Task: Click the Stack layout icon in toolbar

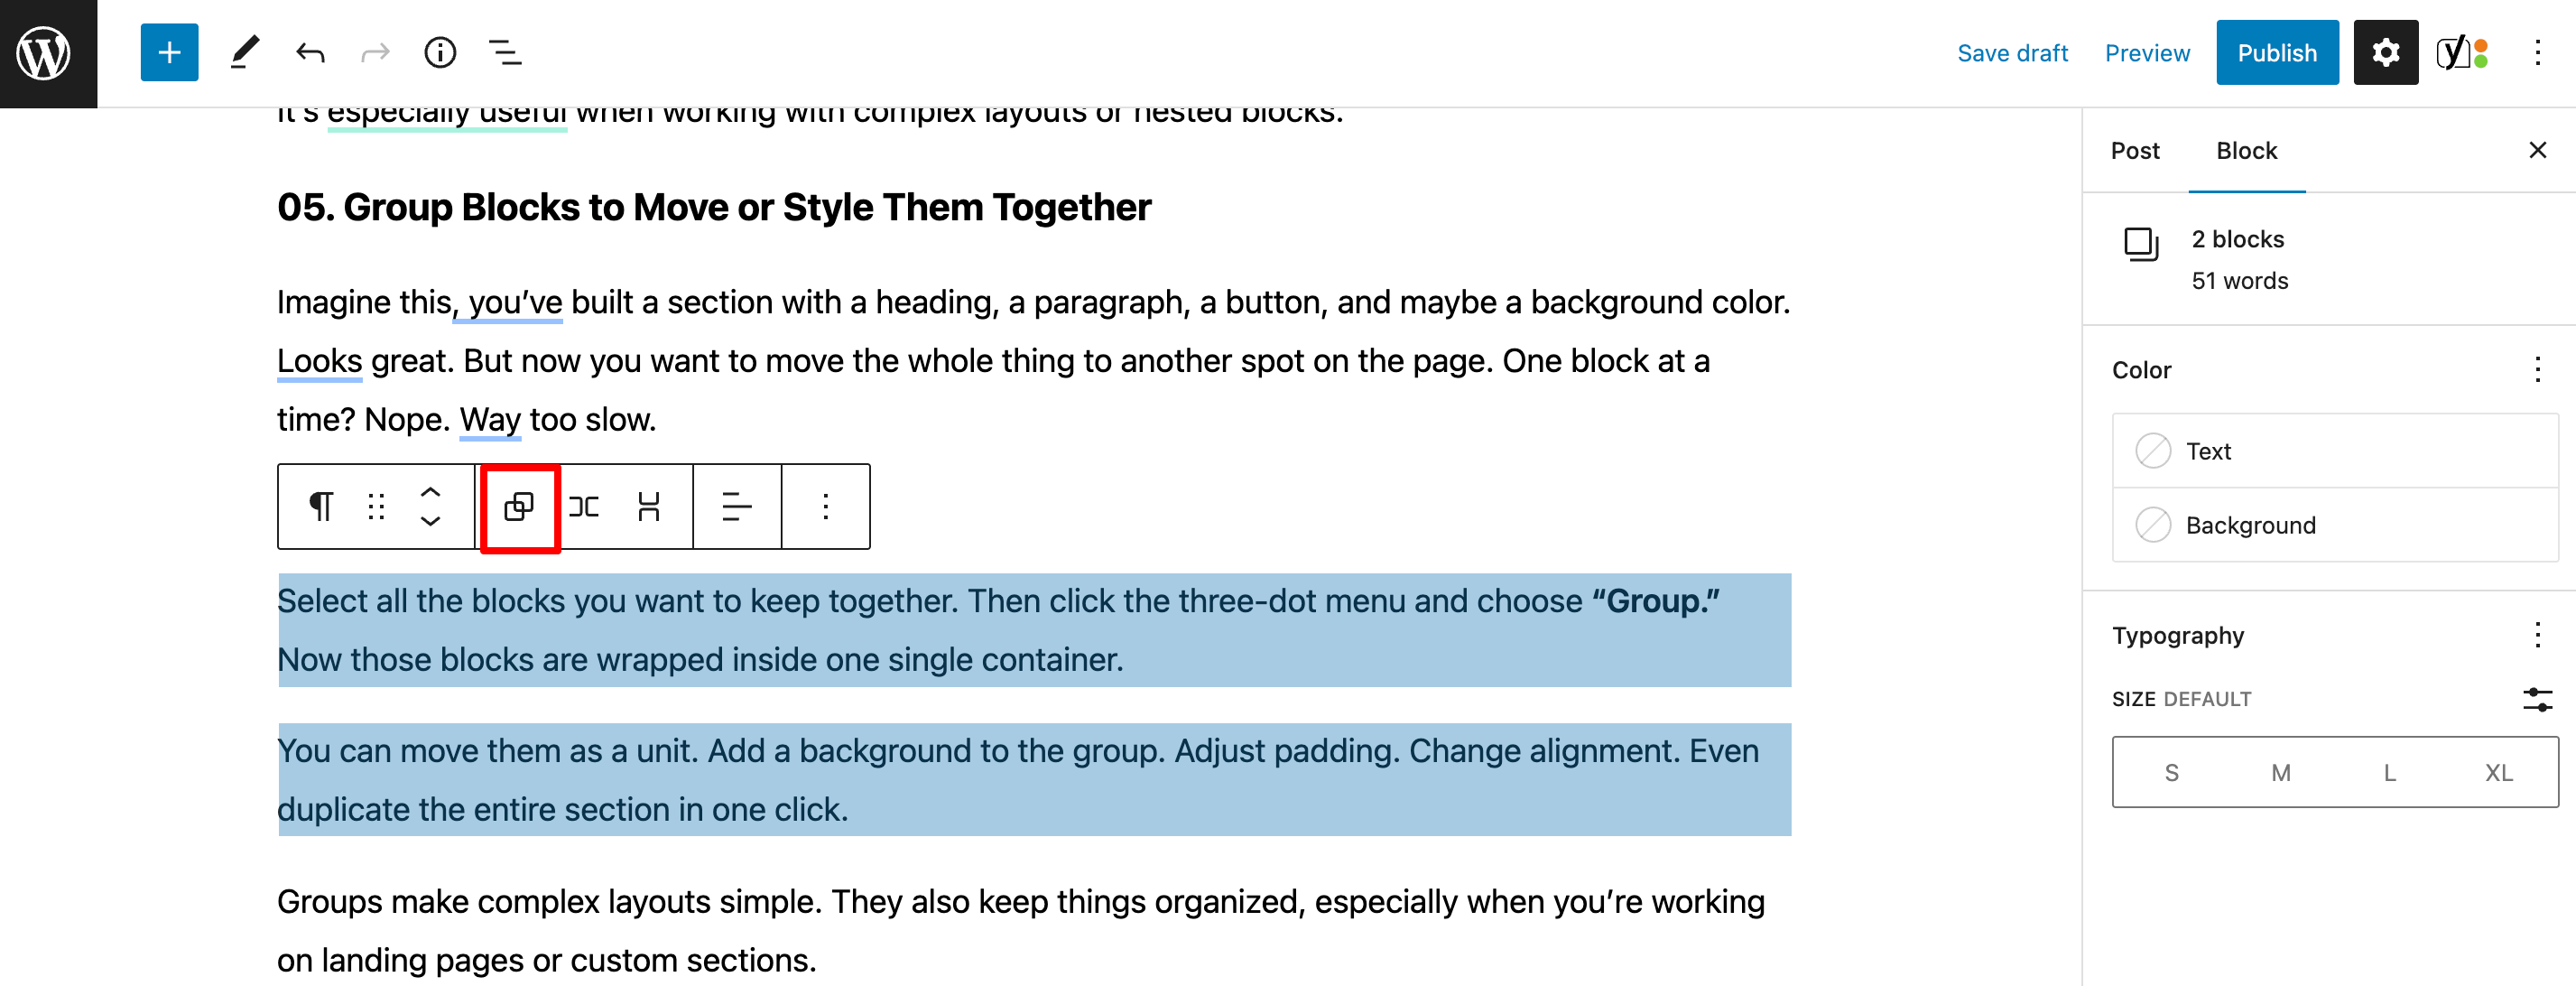Action: tap(649, 507)
